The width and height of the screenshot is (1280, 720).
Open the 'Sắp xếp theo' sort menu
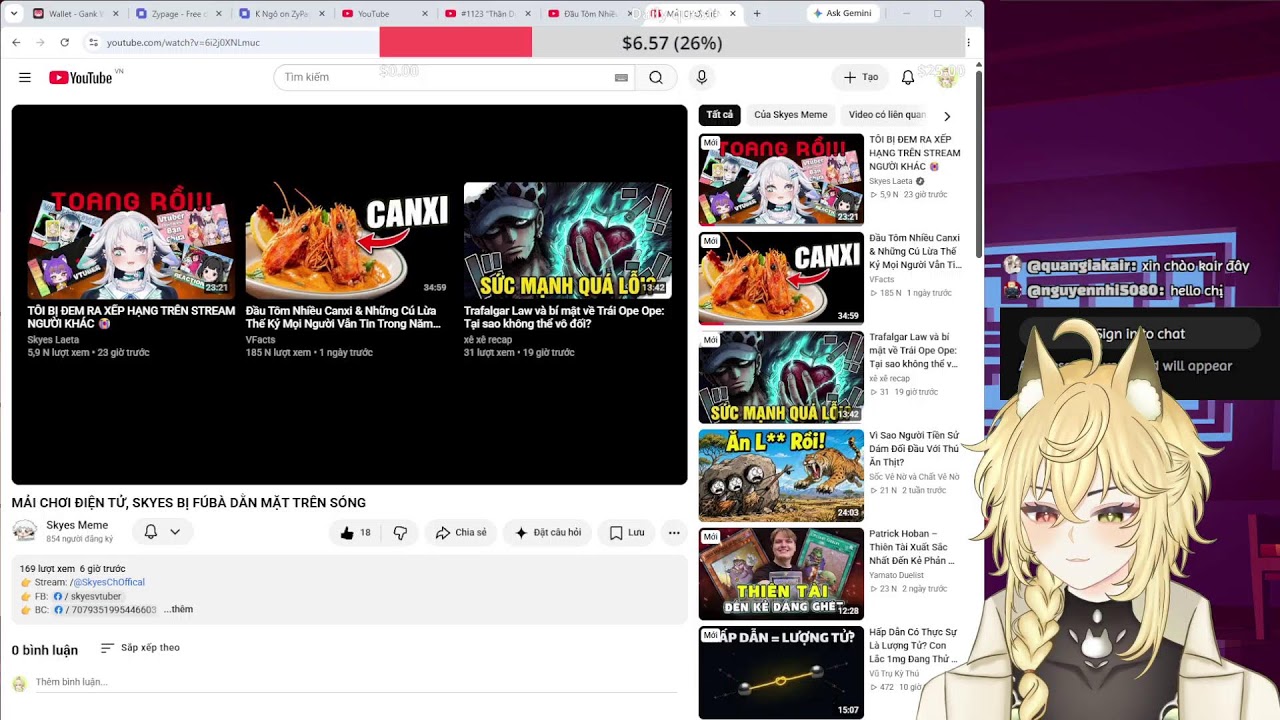pyautogui.click(x=141, y=648)
